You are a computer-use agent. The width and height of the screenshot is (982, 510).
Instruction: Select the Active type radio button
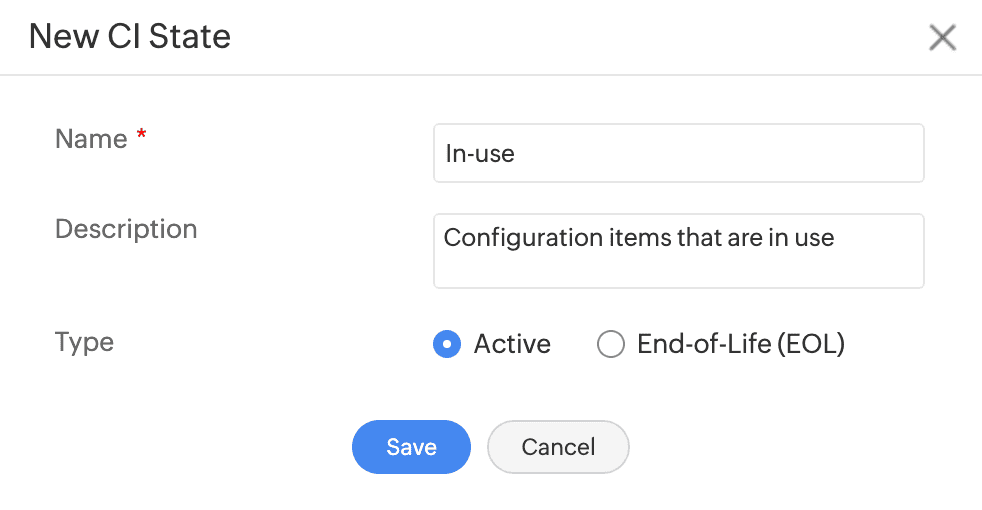(x=446, y=344)
